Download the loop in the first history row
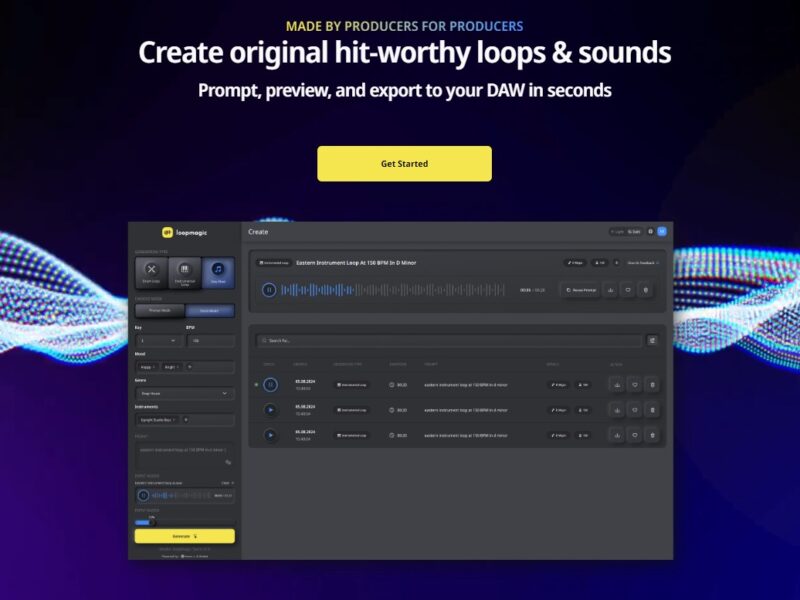 tap(618, 384)
